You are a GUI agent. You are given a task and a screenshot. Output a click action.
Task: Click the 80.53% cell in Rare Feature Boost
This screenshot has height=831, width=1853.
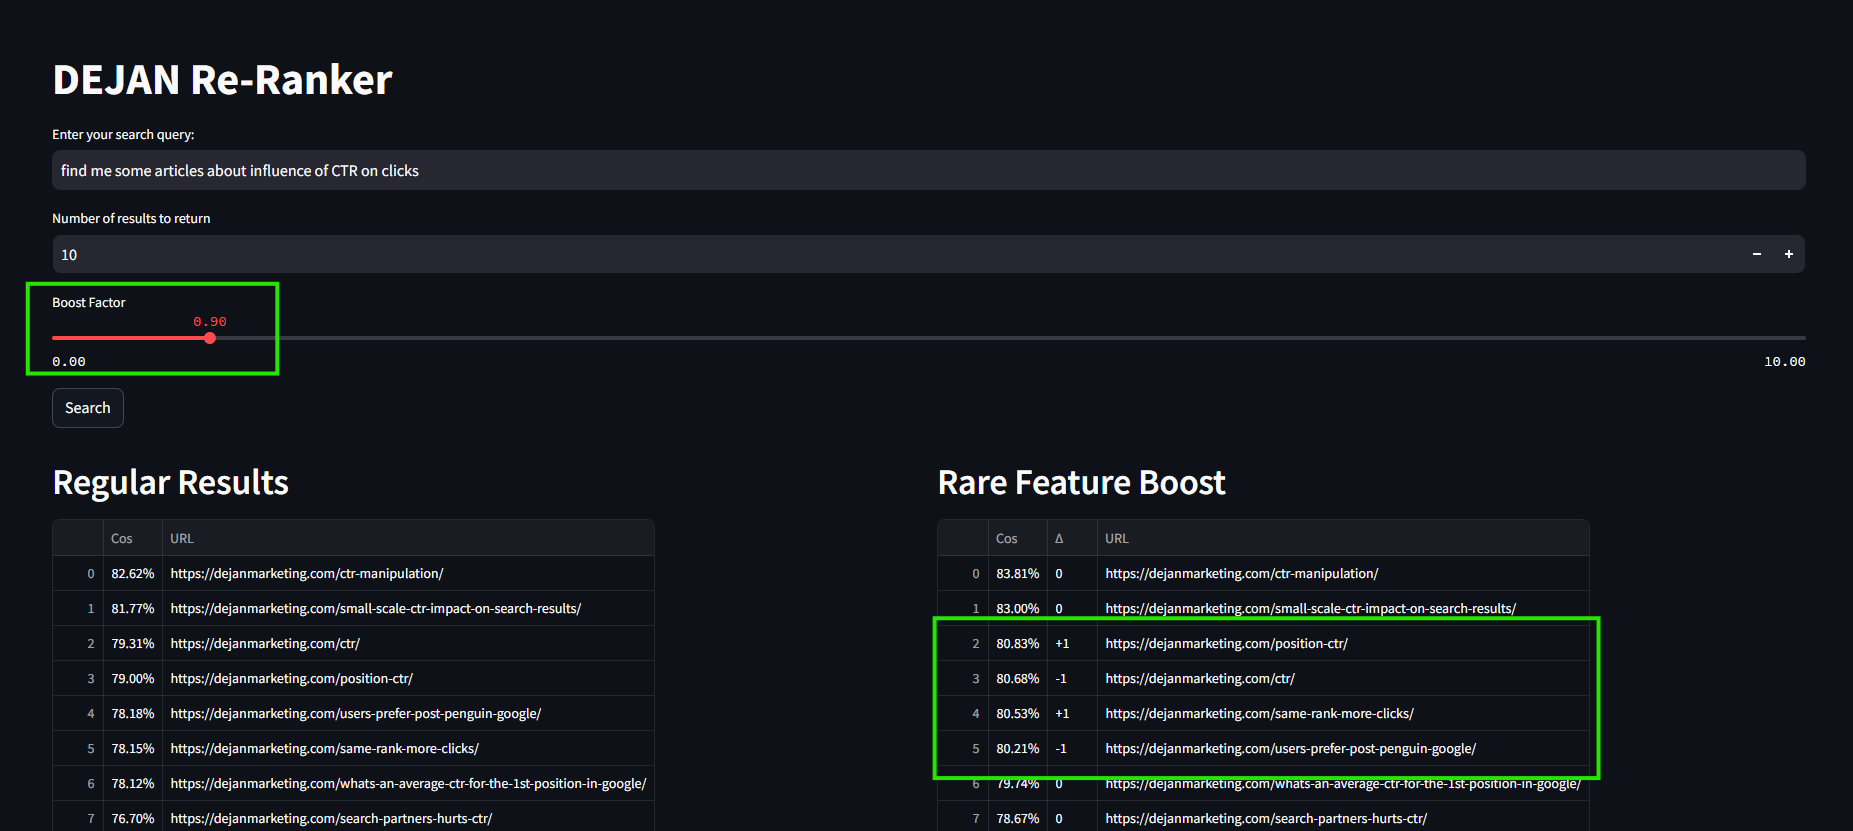(1018, 714)
